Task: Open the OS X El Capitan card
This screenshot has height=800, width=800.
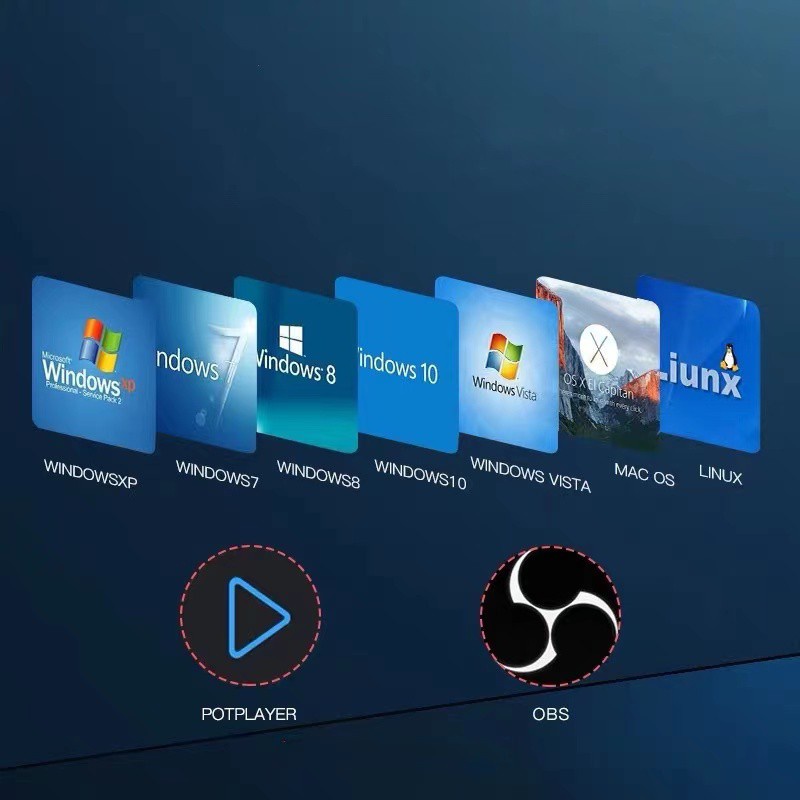Action: point(598,365)
